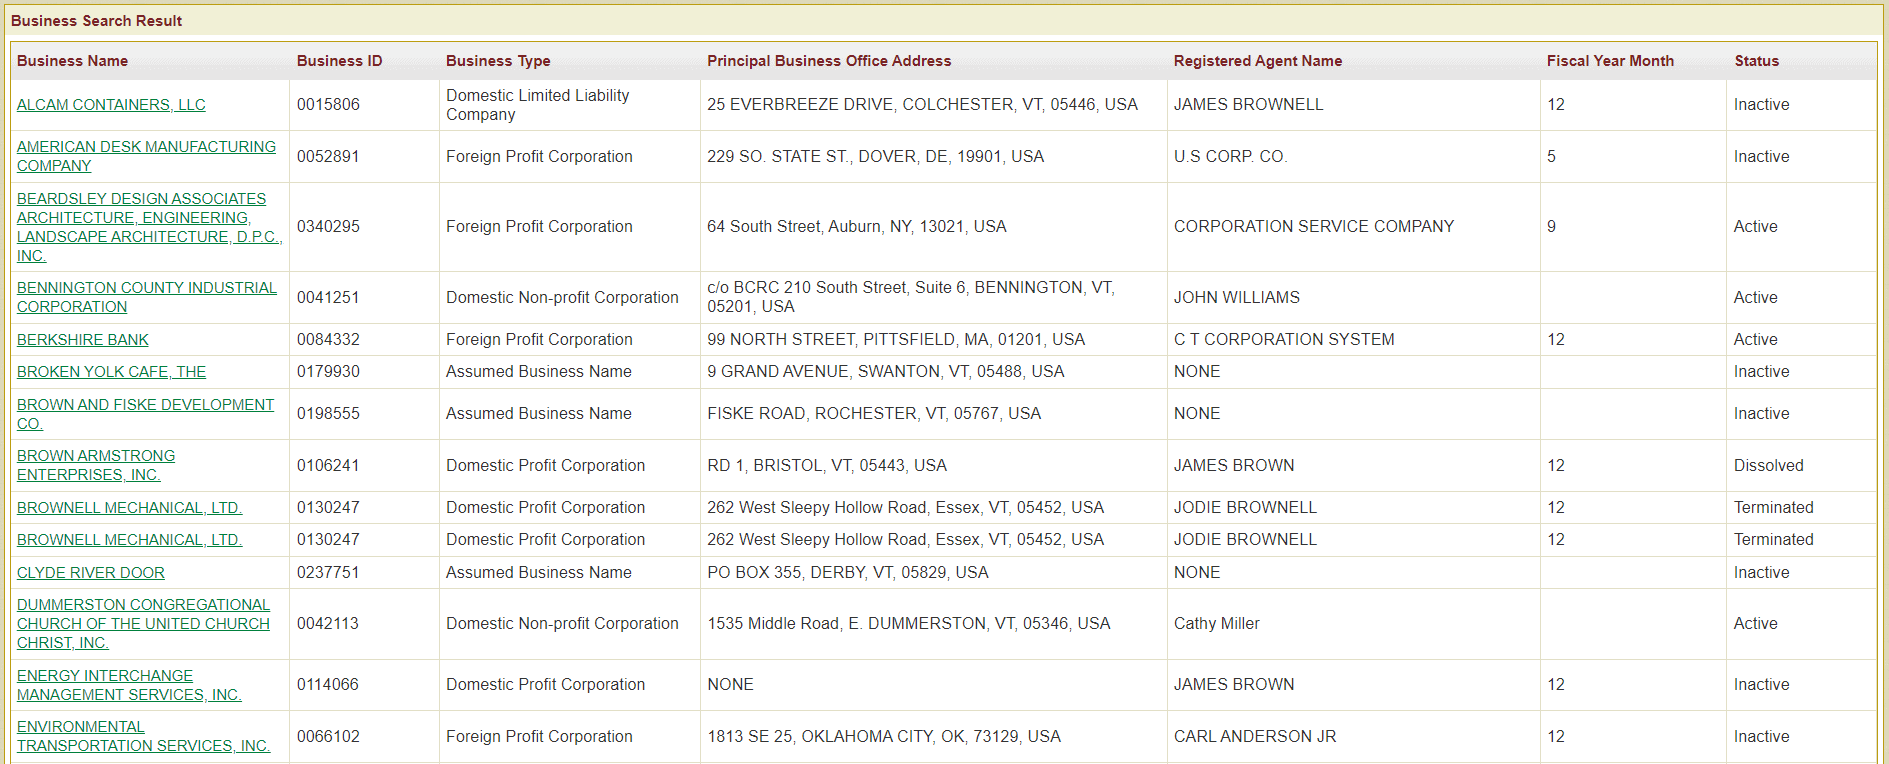
Task: Open the CLYDE RIVER DOOR record
Action: (x=91, y=572)
